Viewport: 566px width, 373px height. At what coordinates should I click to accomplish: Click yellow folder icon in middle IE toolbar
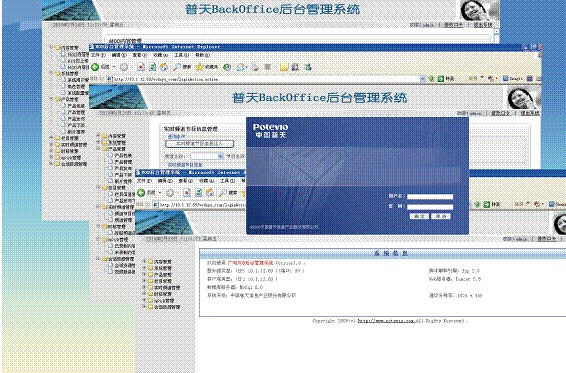pyautogui.click(x=284, y=67)
